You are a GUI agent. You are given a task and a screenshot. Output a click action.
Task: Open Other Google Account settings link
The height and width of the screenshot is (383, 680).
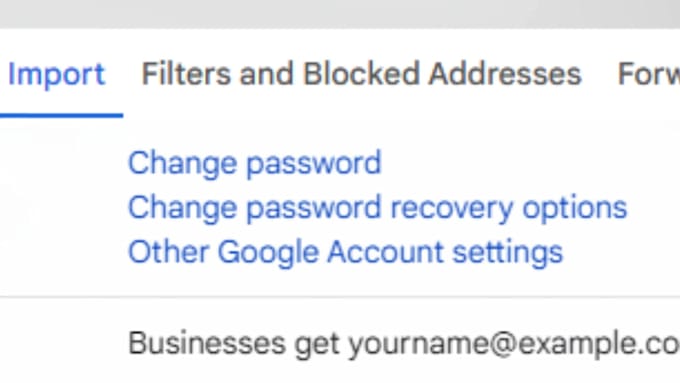coord(345,252)
